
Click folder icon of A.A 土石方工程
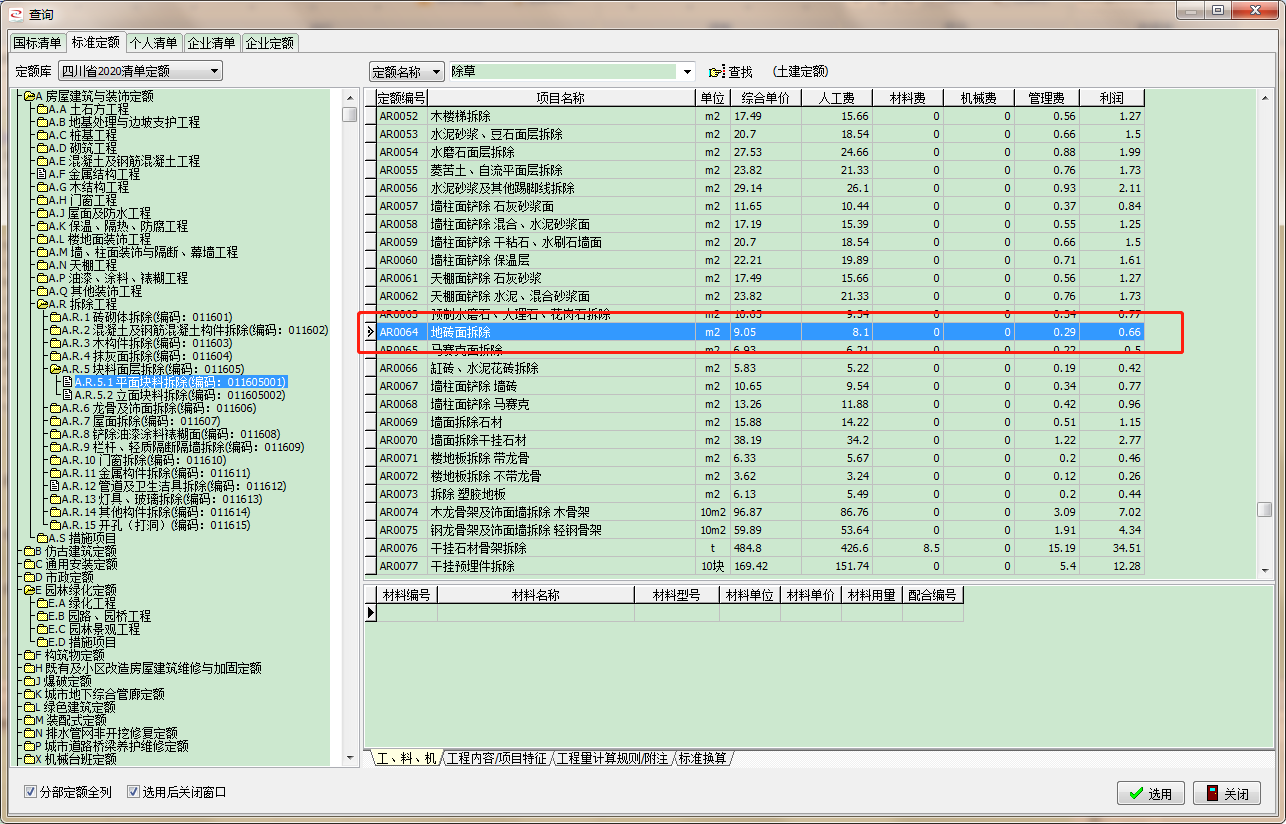pyautogui.click(x=43, y=109)
